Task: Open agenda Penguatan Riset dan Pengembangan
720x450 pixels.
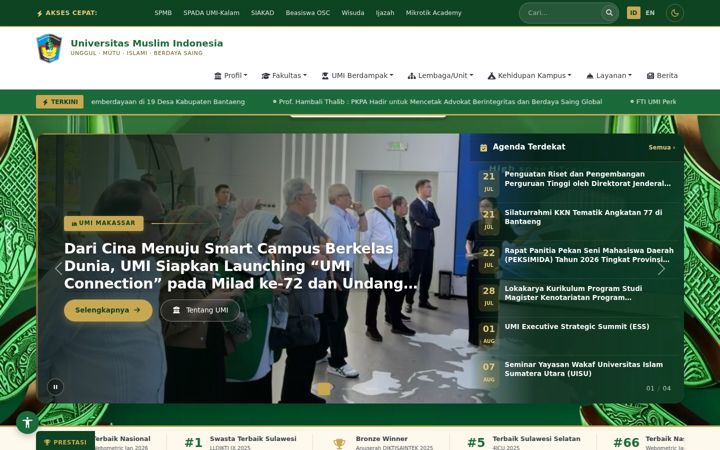Action: point(588,179)
